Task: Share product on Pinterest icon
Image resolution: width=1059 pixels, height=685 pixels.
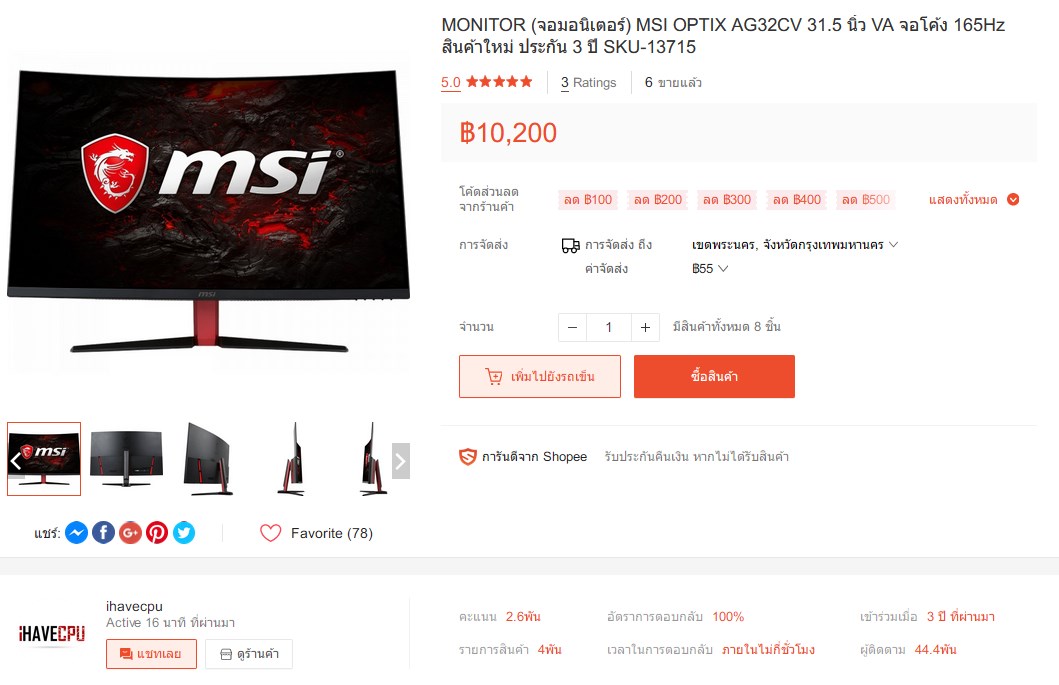Action: tap(157, 533)
